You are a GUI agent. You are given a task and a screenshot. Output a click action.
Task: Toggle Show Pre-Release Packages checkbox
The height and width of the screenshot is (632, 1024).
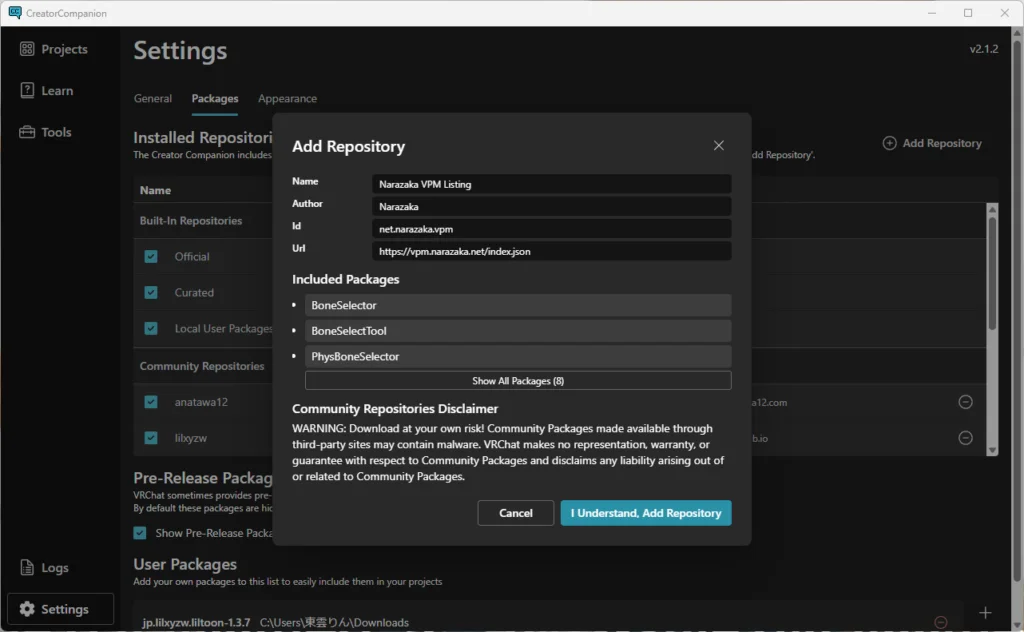140,533
